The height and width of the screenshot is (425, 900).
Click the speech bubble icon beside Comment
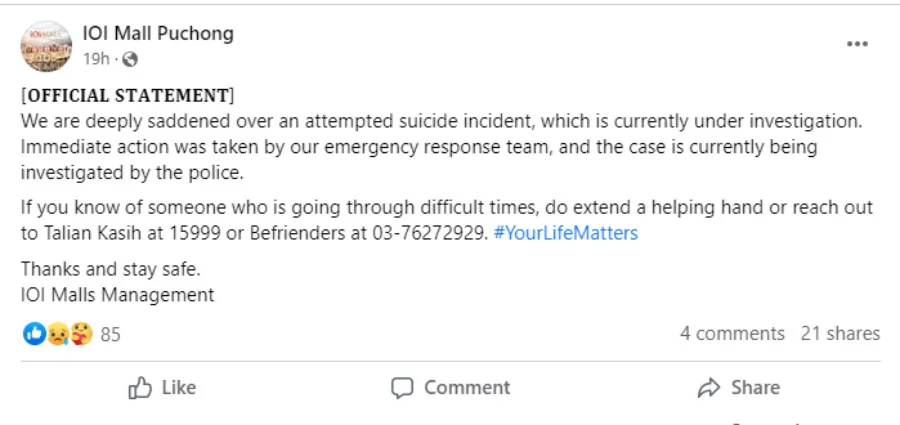(x=402, y=388)
